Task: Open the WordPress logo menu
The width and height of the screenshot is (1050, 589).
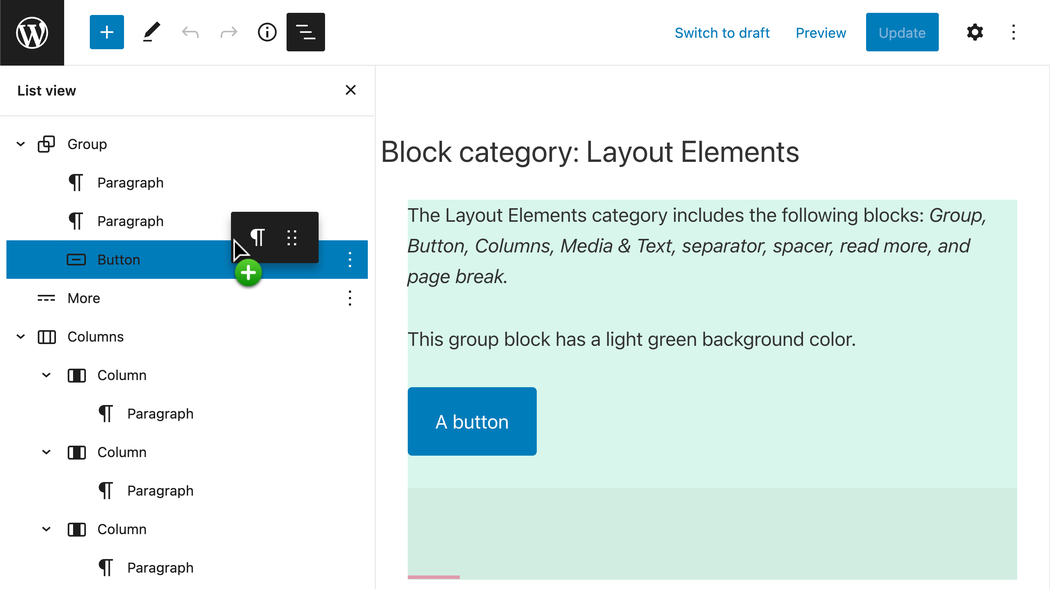Action: 32,32
